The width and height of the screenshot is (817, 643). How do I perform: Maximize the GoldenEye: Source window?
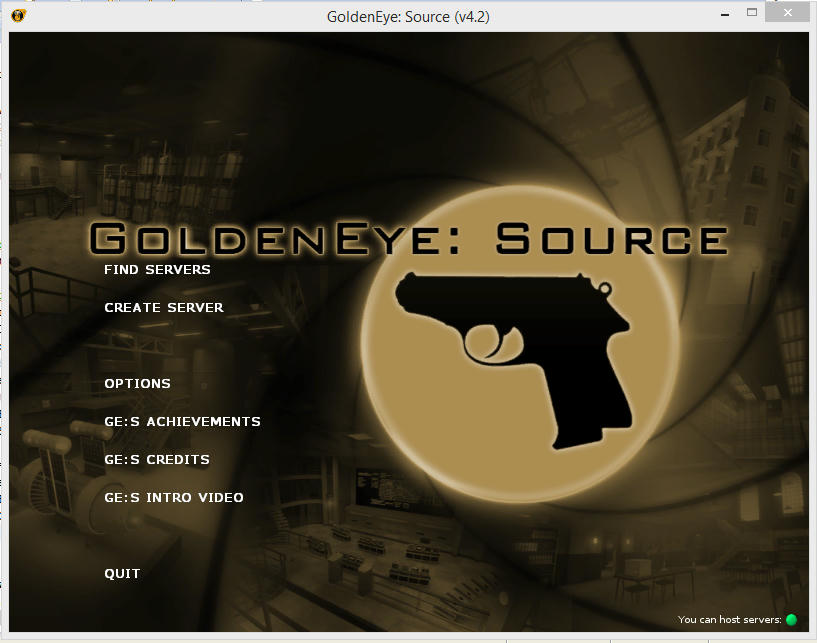click(751, 13)
